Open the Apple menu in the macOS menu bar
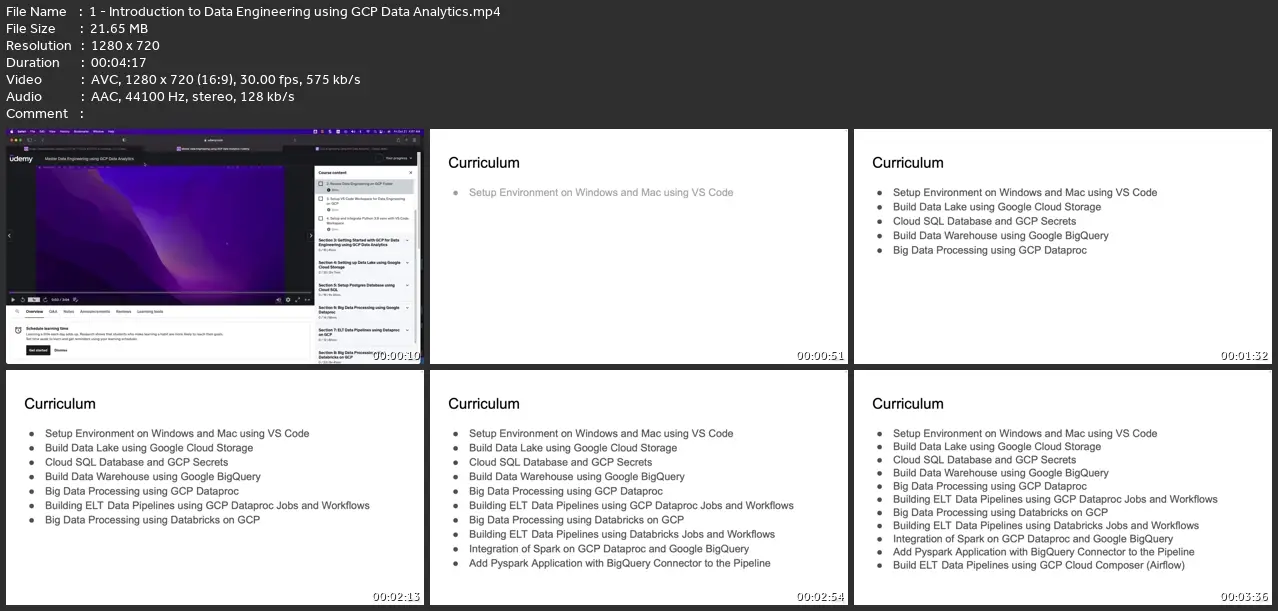The height and width of the screenshot is (611, 1278). (11, 131)
